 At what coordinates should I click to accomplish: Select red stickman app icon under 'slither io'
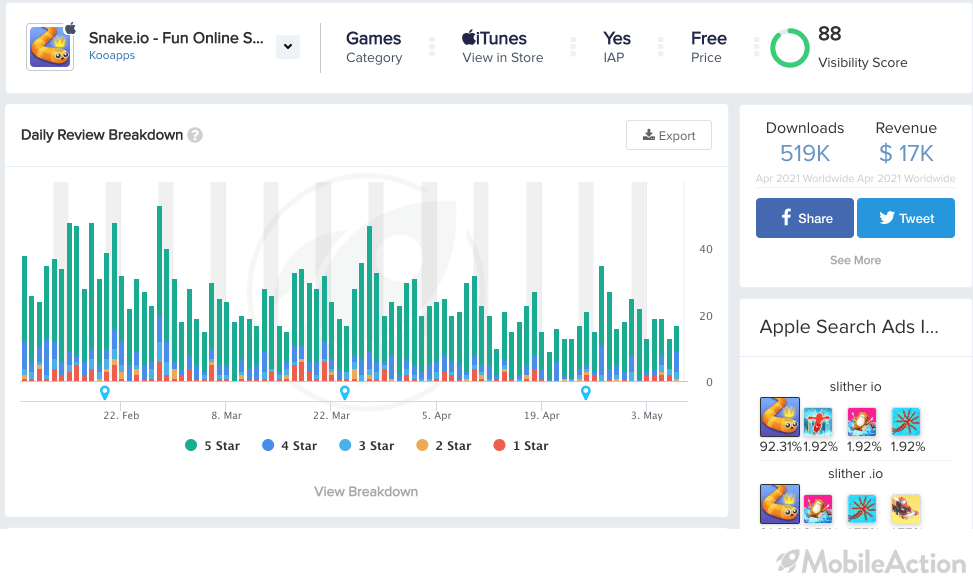pyautogui.click(x=818, y=422)
